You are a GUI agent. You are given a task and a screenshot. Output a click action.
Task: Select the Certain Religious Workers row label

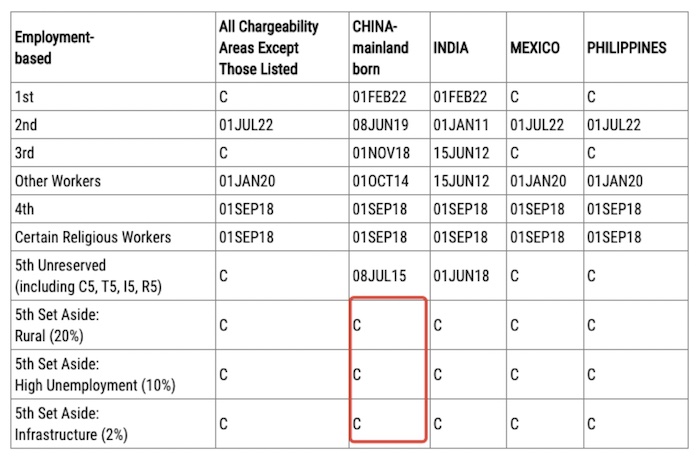pos(93,237)
